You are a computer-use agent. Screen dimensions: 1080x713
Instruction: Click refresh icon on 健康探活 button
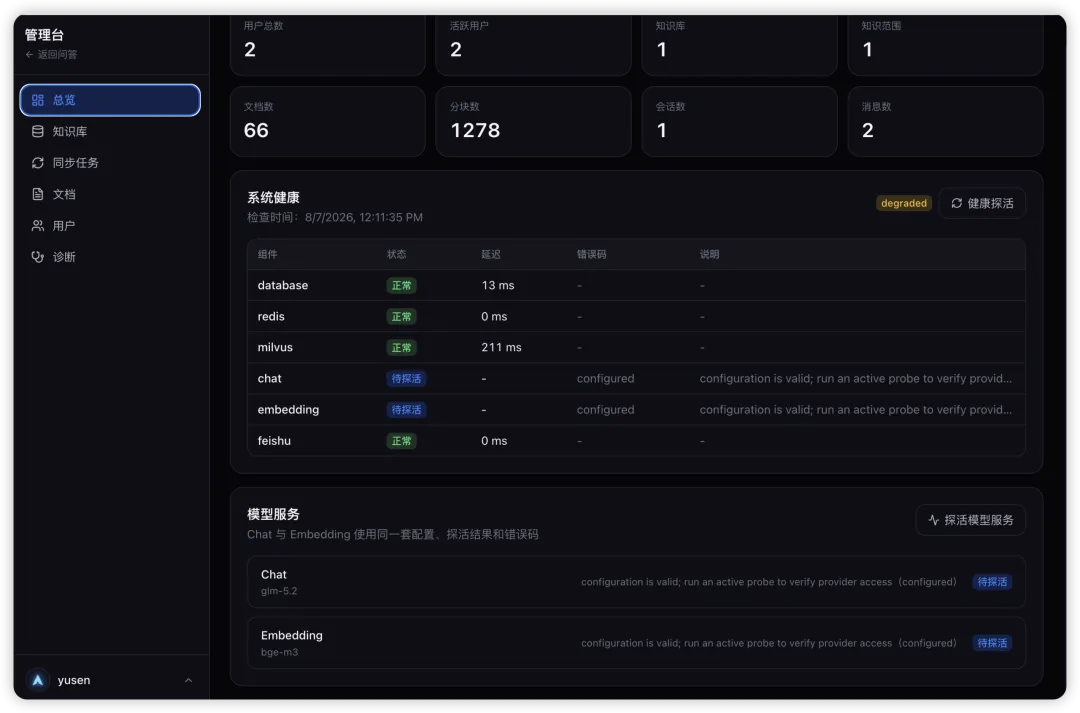(957, 203)
